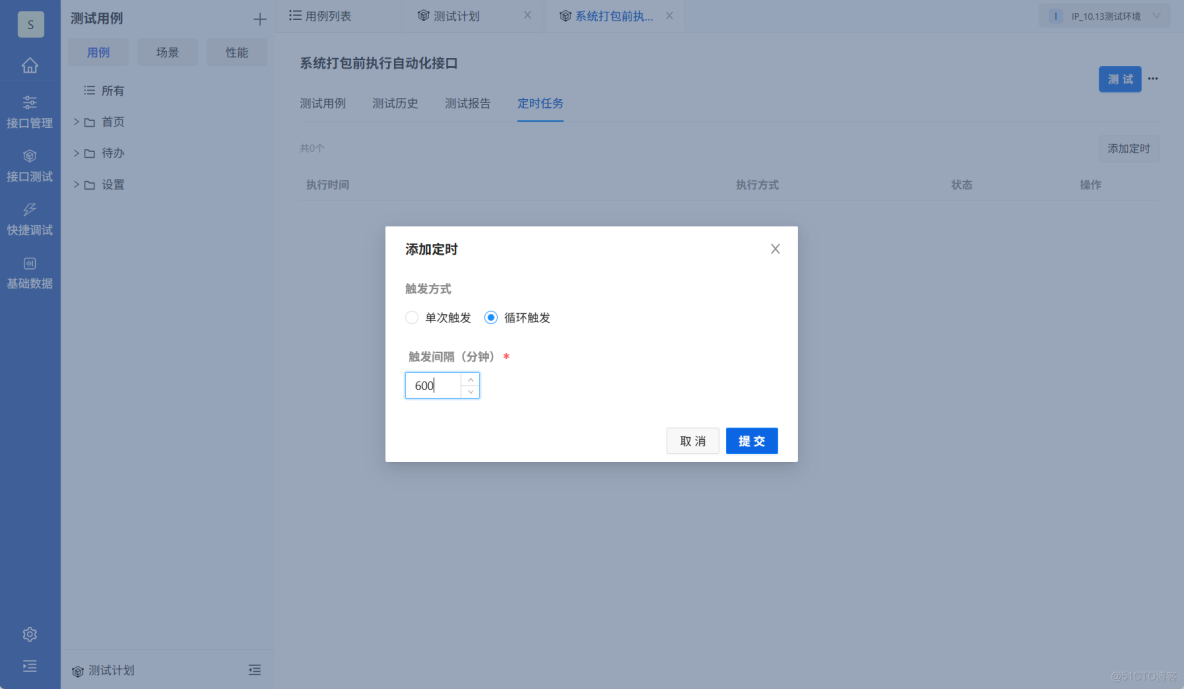The height and width of the screenshot is (689, 1184).
Task: Click the plus icon next to 测试用例
Action: point(259,18)
